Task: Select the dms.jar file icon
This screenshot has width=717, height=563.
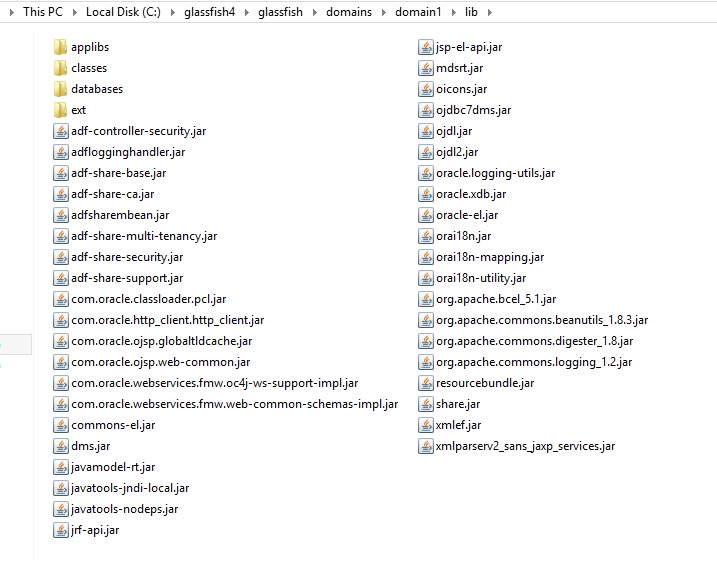Action: (x=61, y=446)
